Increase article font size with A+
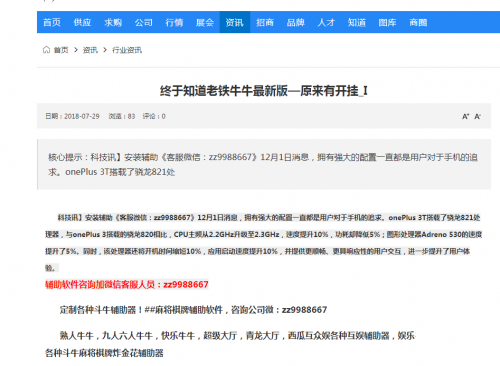Screen dimensions: 500x366 click(465, 116)
